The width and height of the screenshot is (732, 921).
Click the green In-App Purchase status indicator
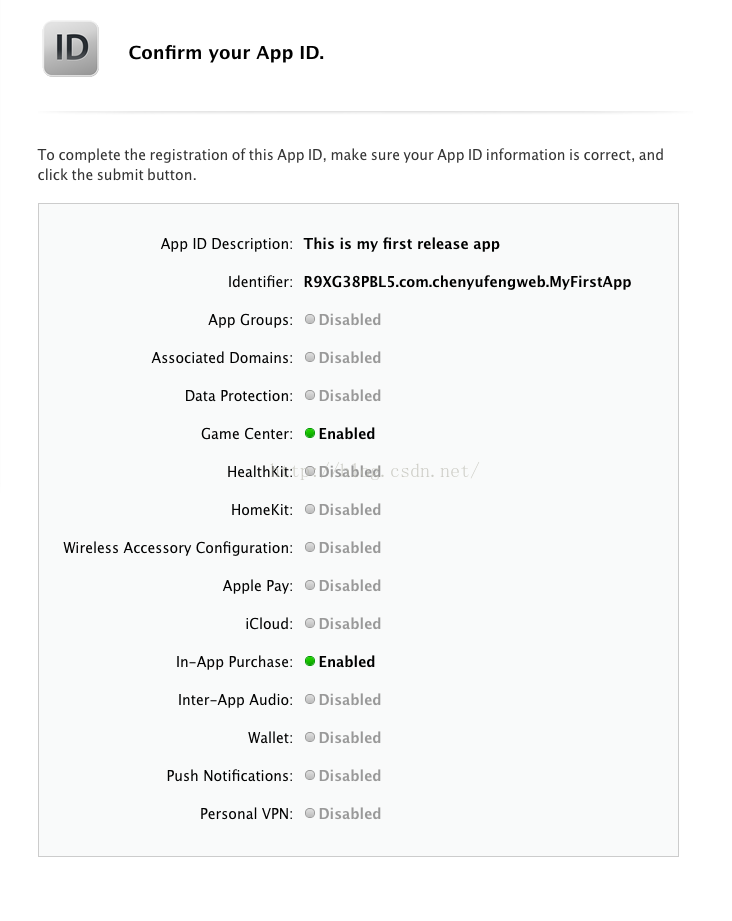click(x=310, y=662)
